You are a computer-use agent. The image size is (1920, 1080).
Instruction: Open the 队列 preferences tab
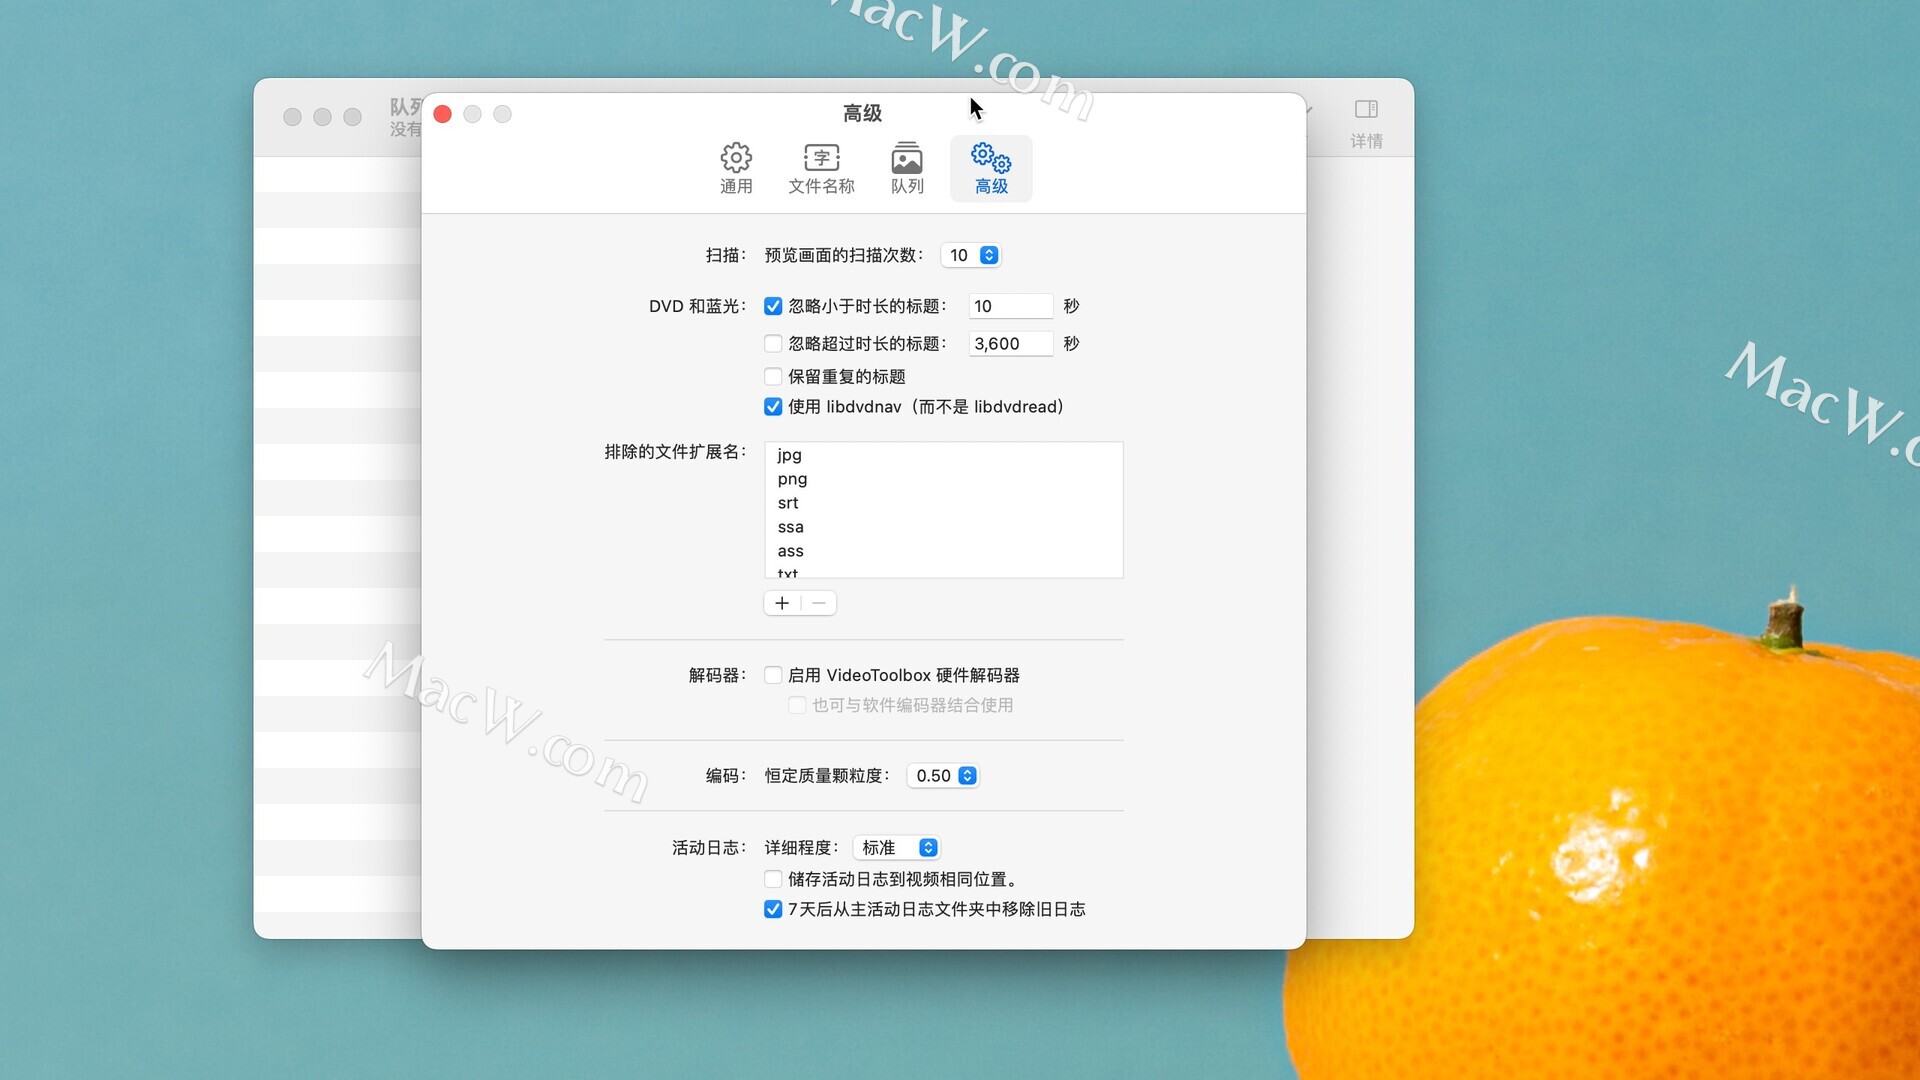[x=907, y=168]
